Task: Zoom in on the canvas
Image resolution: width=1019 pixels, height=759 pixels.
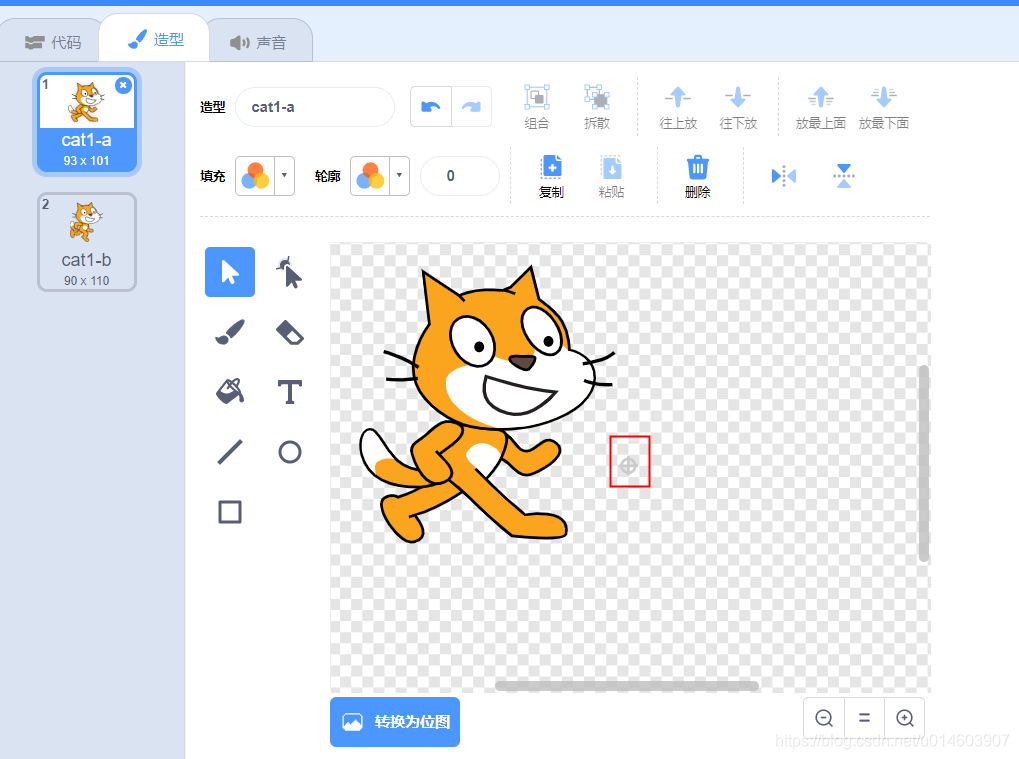Action: [x=905, y=717]
